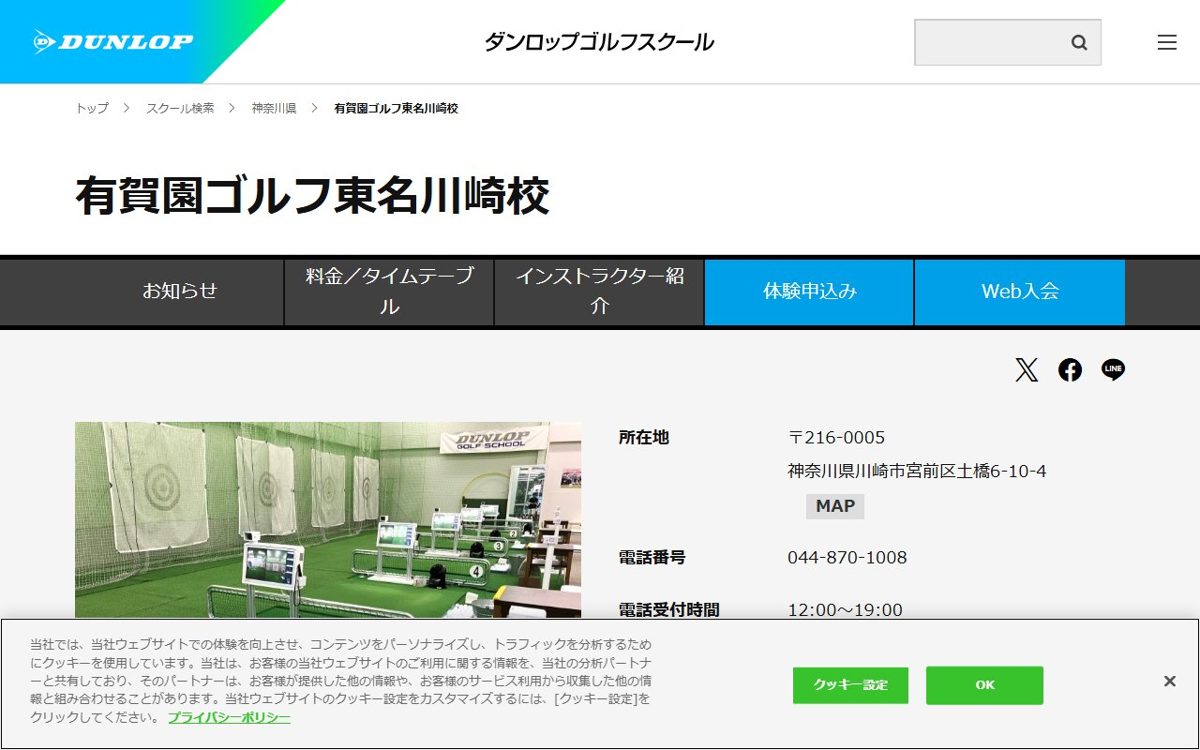This screenshot has width=1200, height=750.
Task: Open the 料金／タイムテーブル tab
Action: (389, 292)
